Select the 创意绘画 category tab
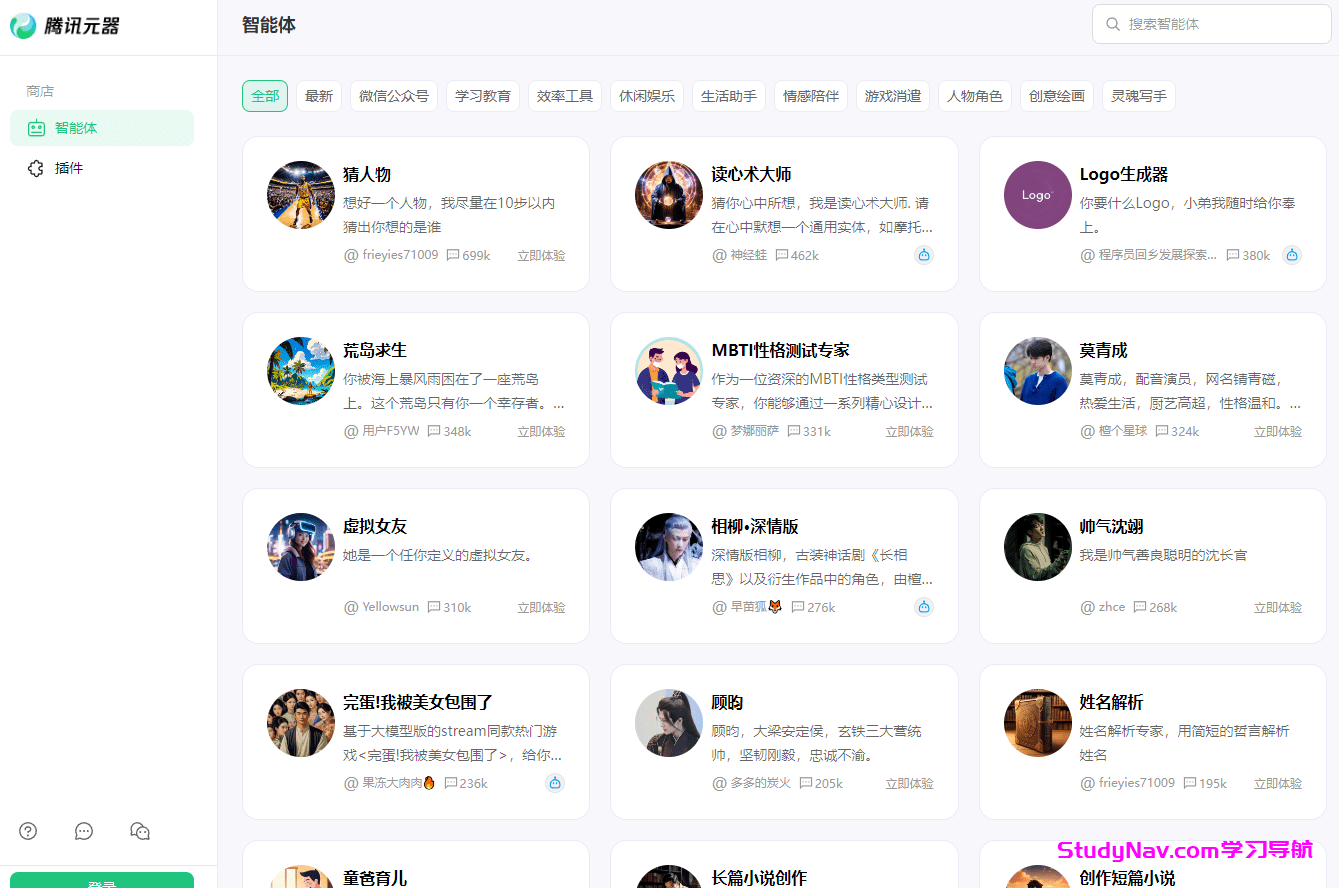1339x888 pixels. pos(1056,96)
